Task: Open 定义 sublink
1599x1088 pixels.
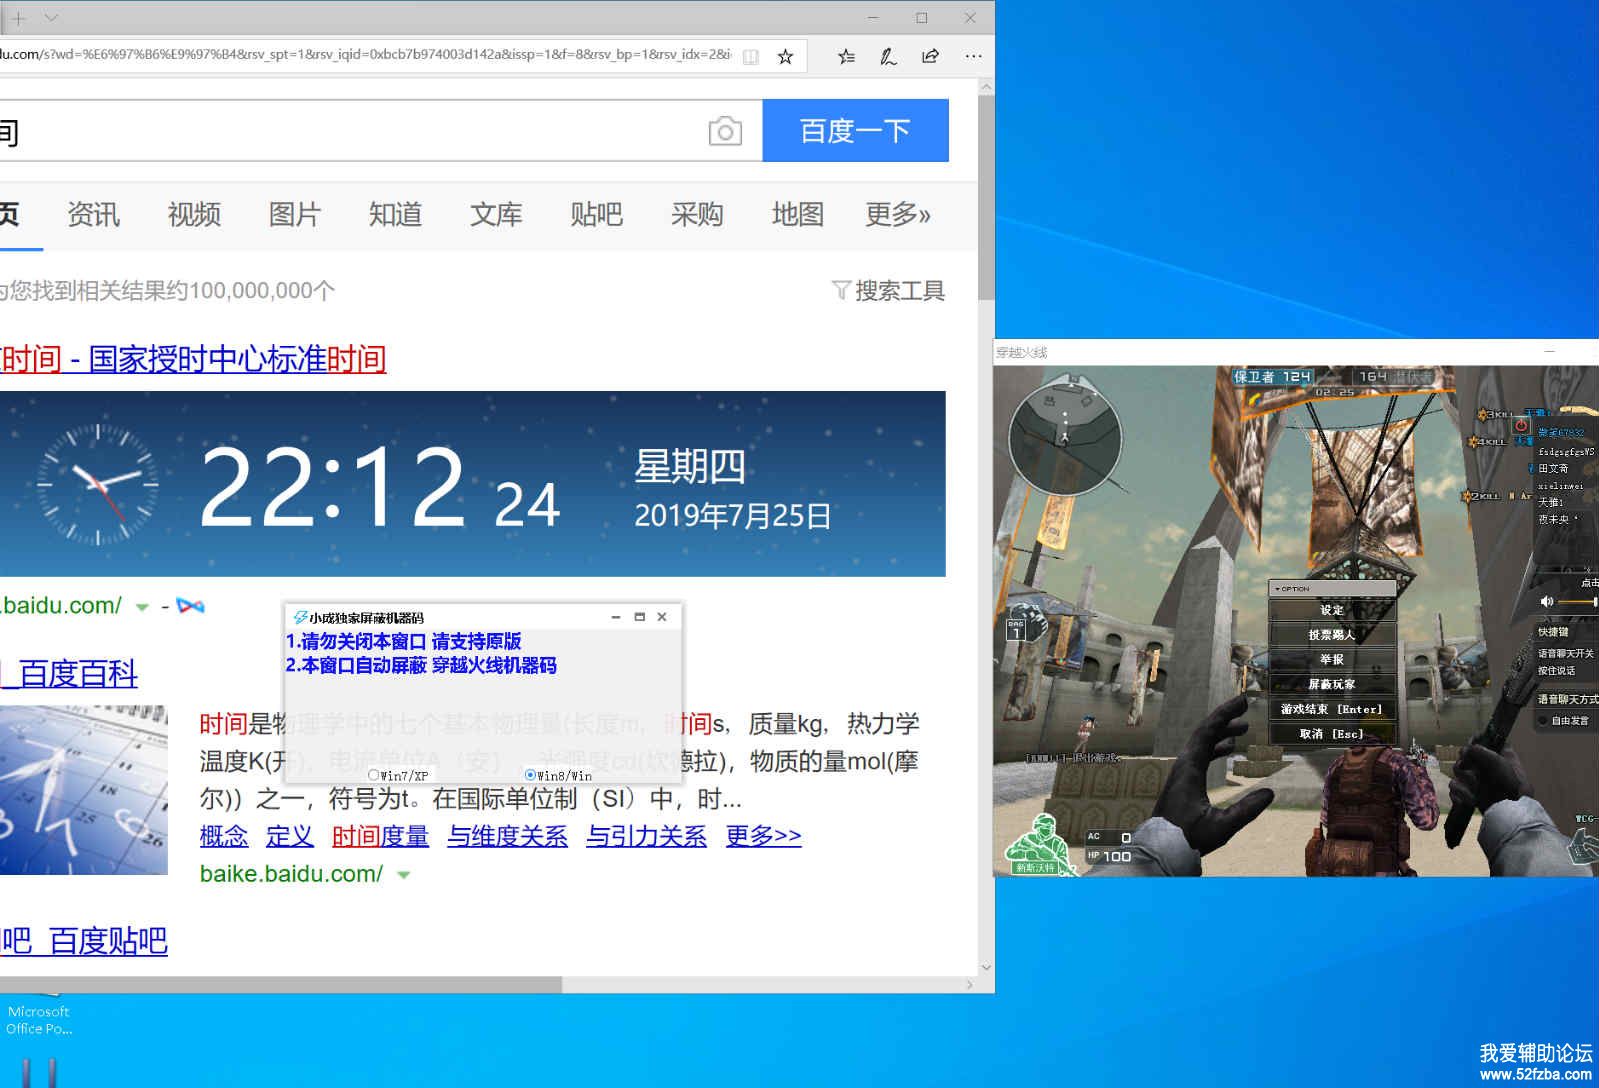Action: (x=290, y=836)
